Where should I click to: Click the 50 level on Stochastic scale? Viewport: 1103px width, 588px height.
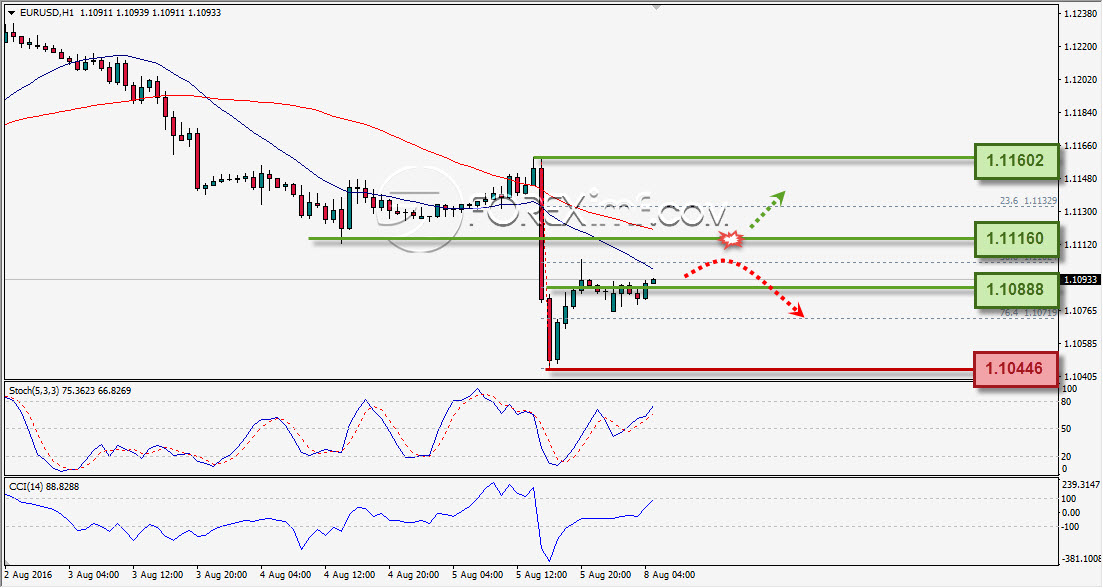pos(1066,428)
